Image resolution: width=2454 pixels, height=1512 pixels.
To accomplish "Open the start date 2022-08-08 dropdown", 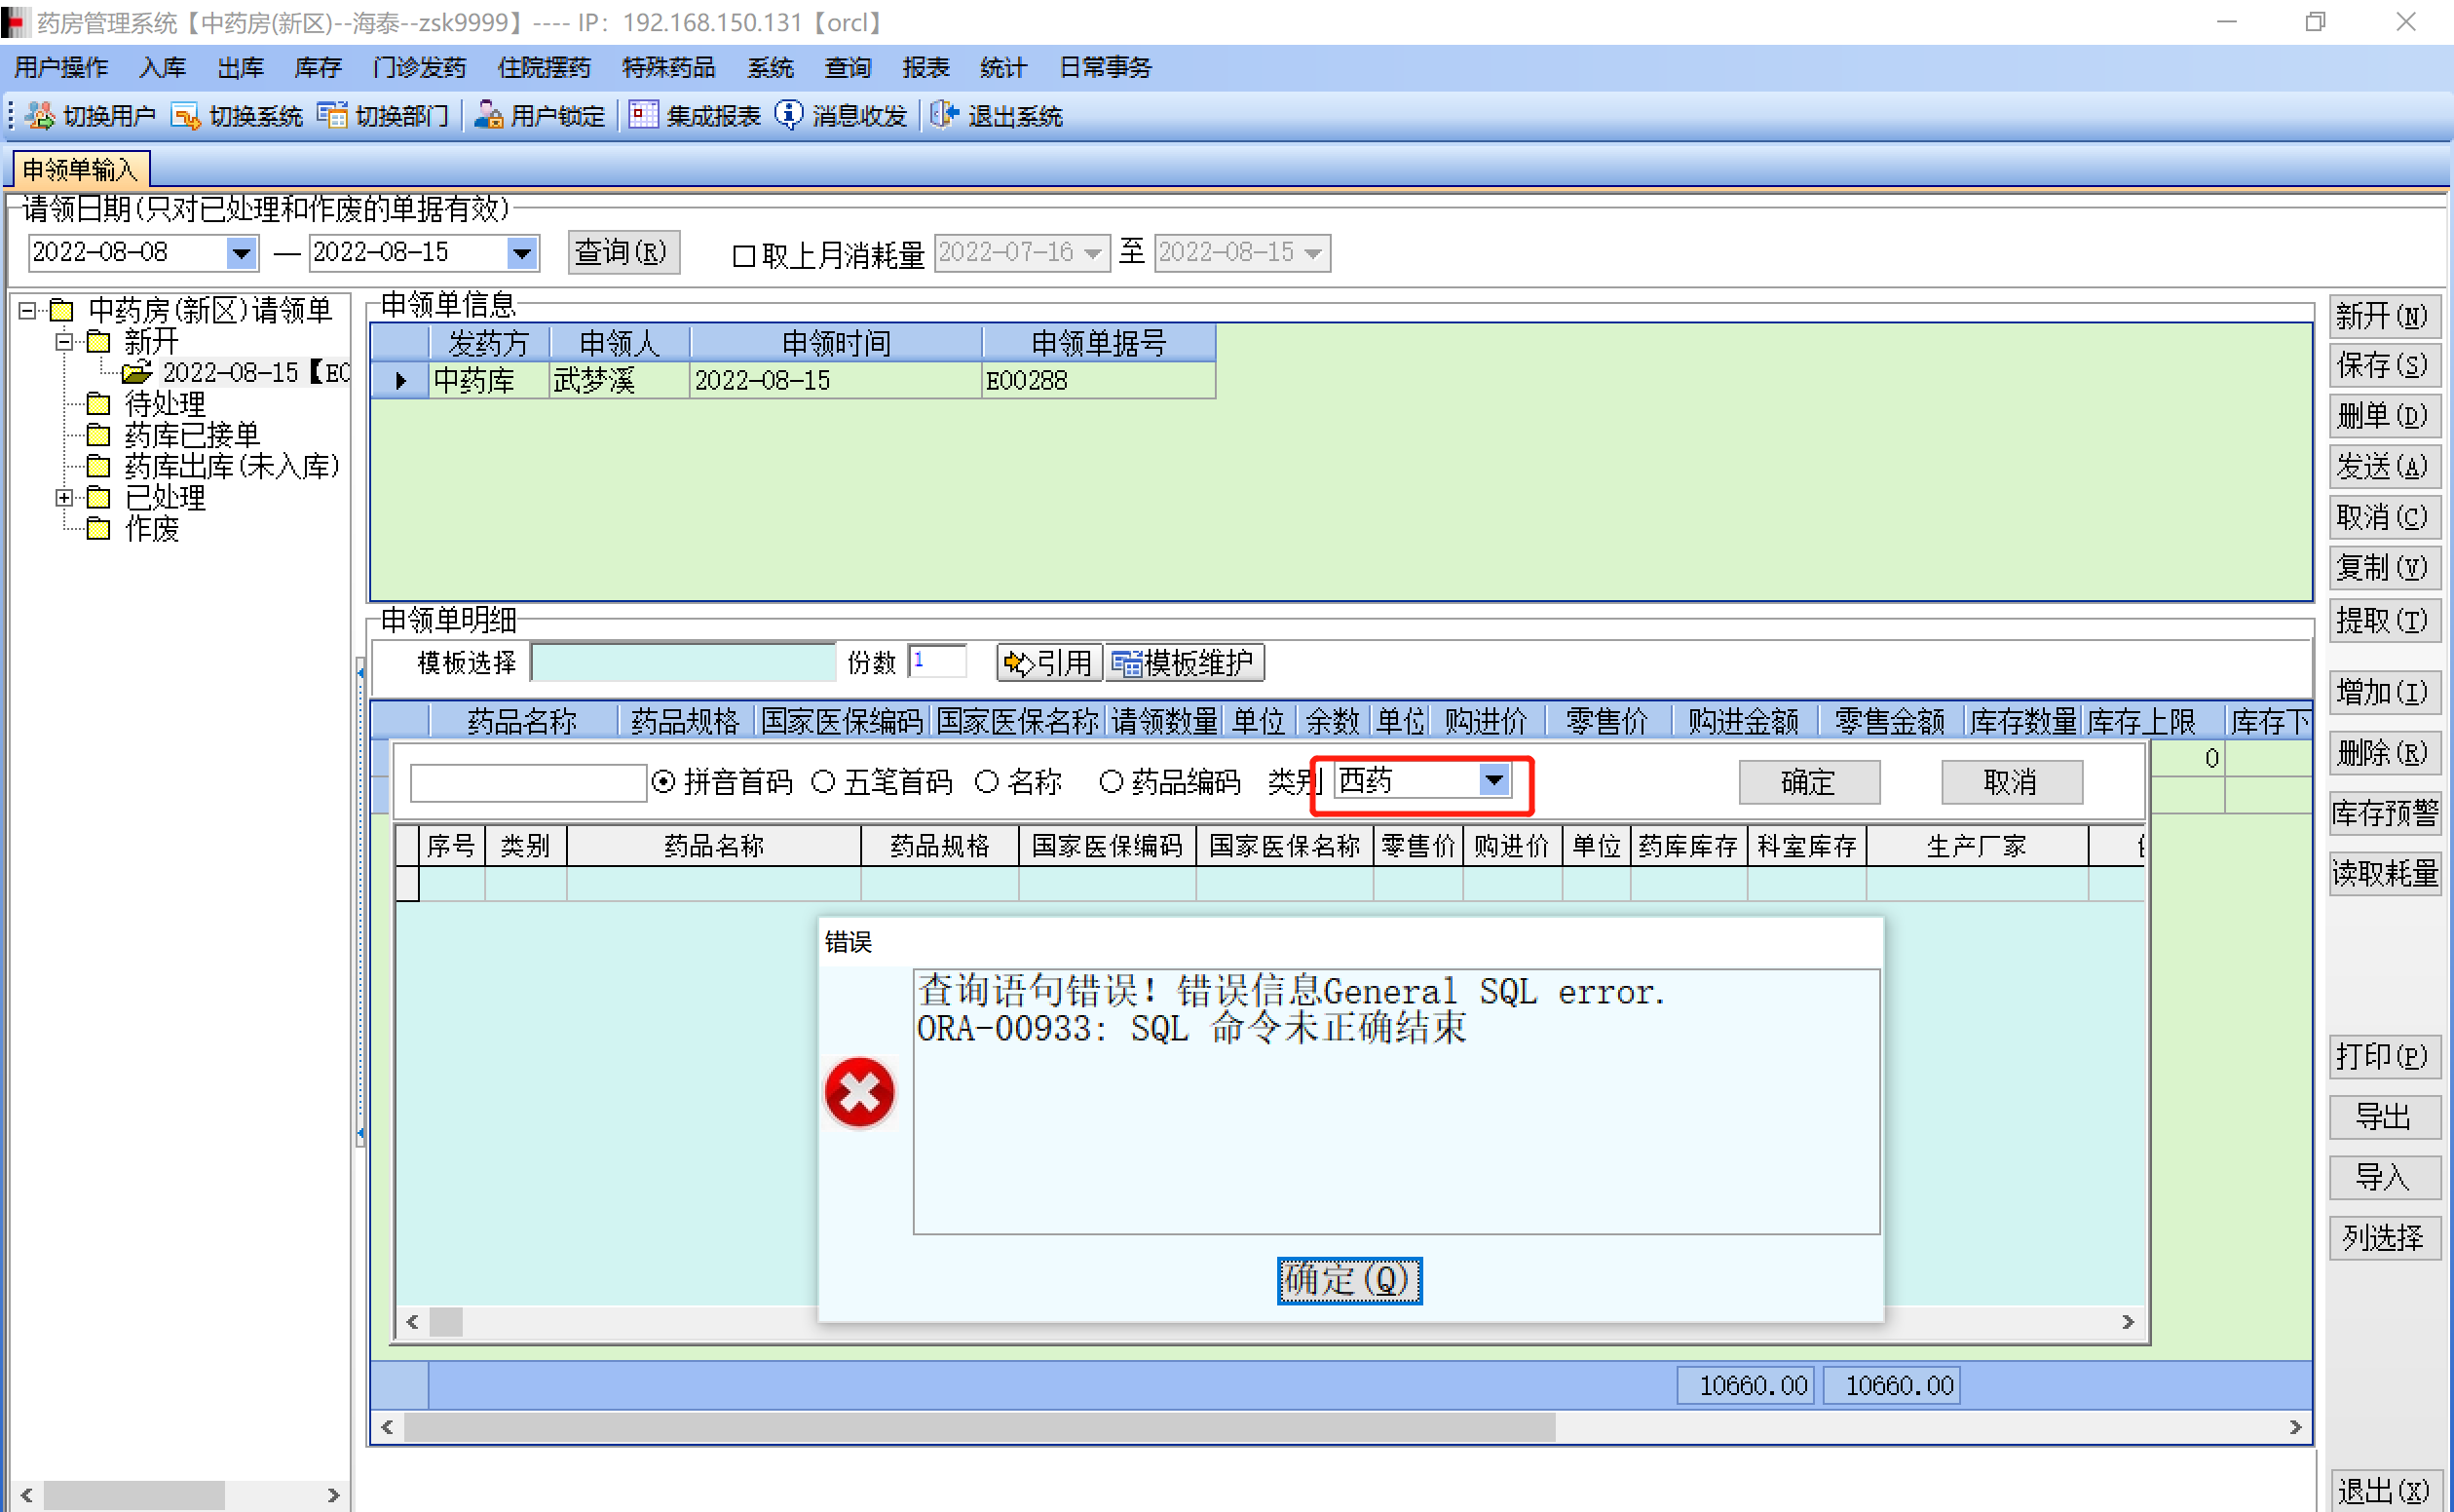I will [240, 253].
